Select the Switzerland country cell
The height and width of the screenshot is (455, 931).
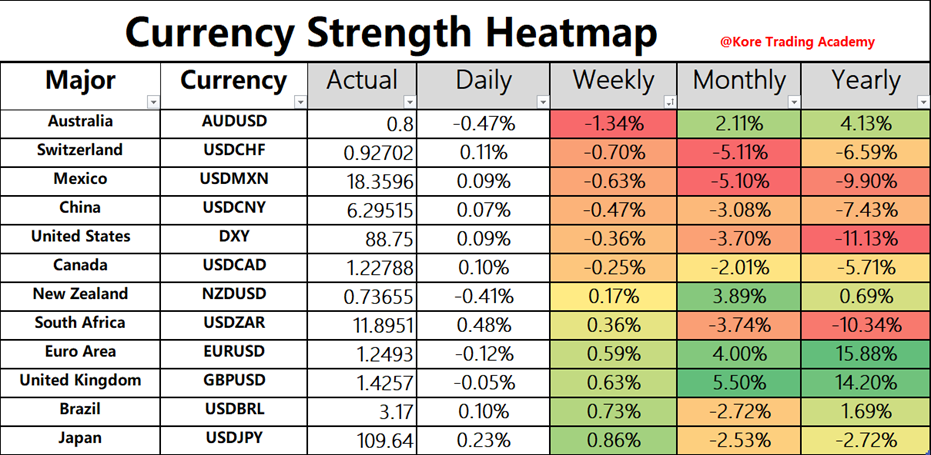coord(80,151)
